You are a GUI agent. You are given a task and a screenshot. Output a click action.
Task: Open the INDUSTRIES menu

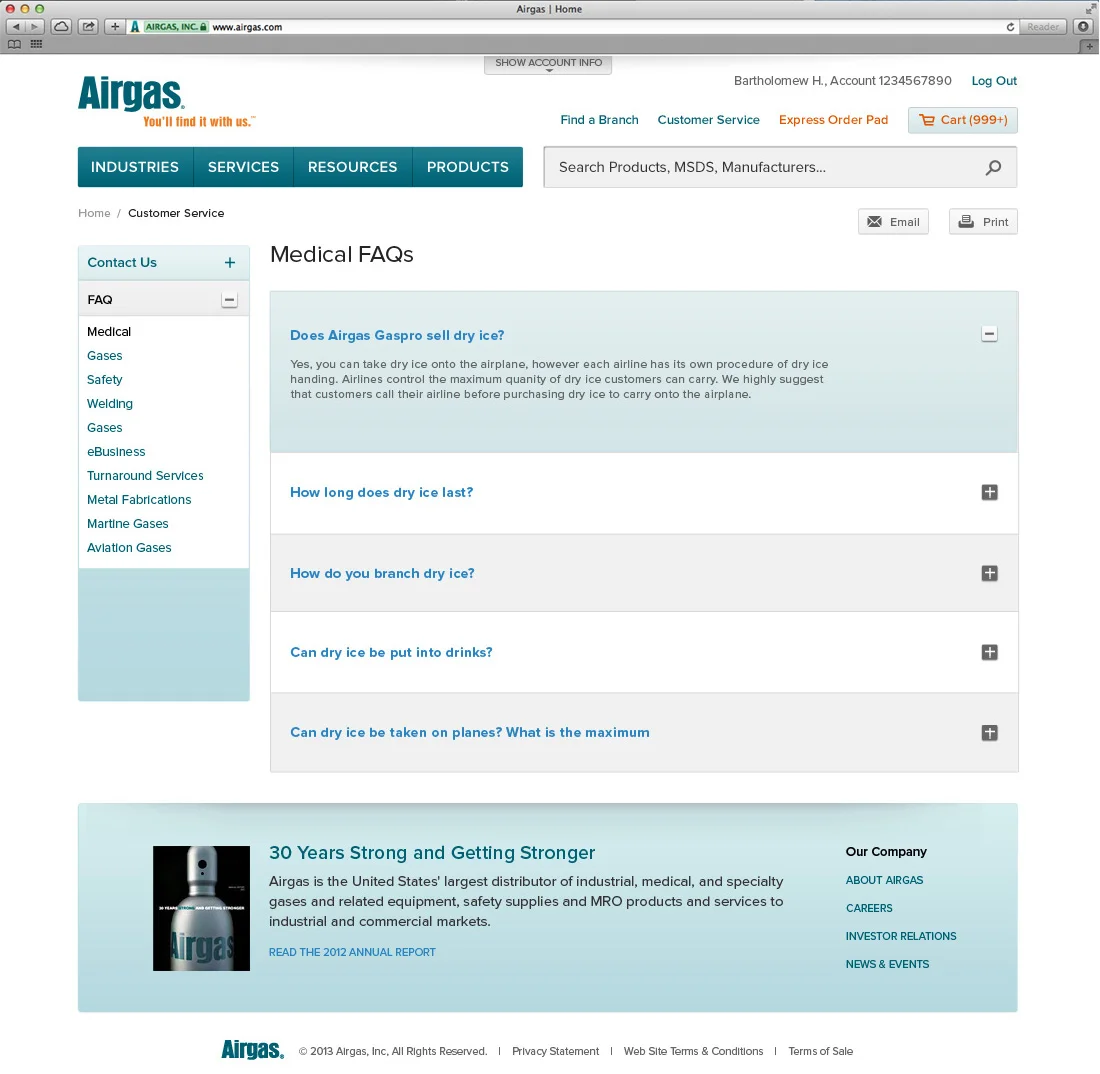[x=135, y=167]
